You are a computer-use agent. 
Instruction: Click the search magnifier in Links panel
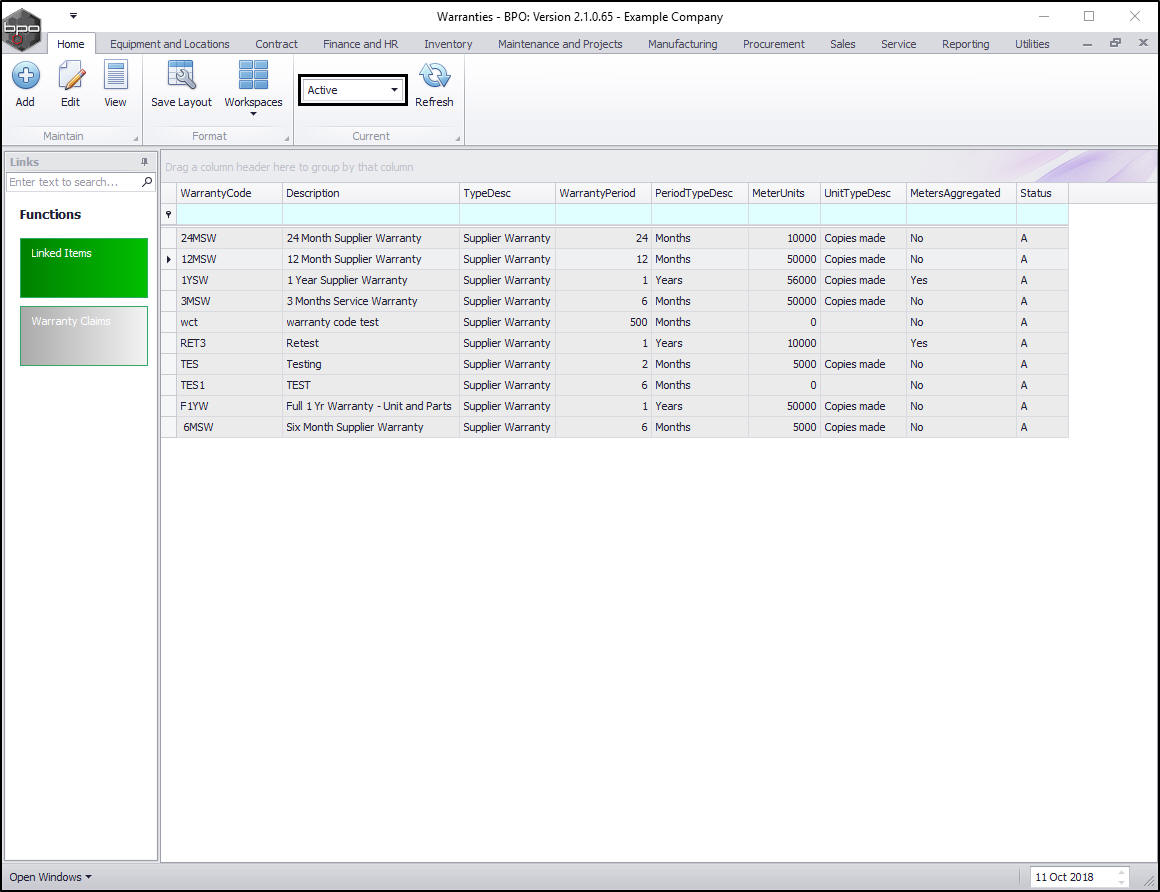tap(146, 182)
